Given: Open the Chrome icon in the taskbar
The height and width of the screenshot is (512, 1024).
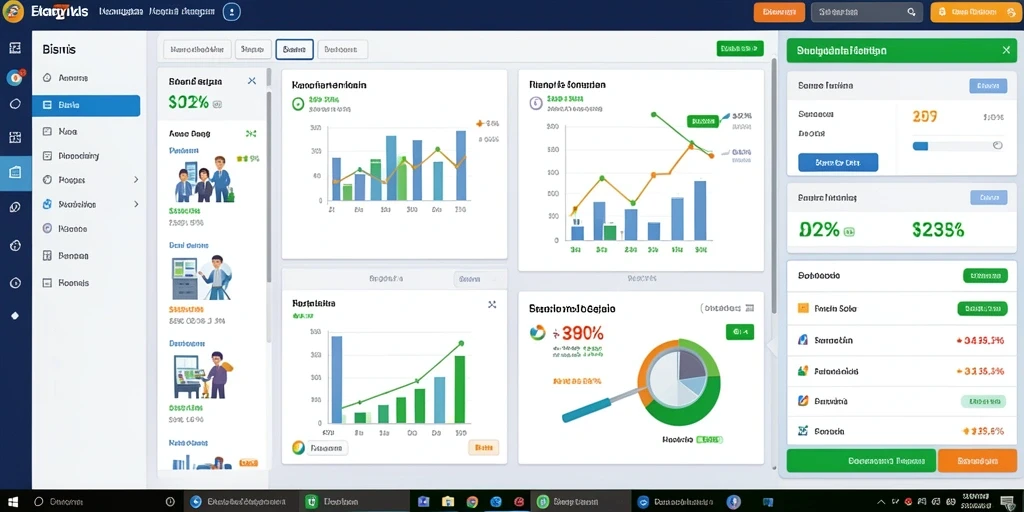Looking at the screenshot, I should pos(472,502).
